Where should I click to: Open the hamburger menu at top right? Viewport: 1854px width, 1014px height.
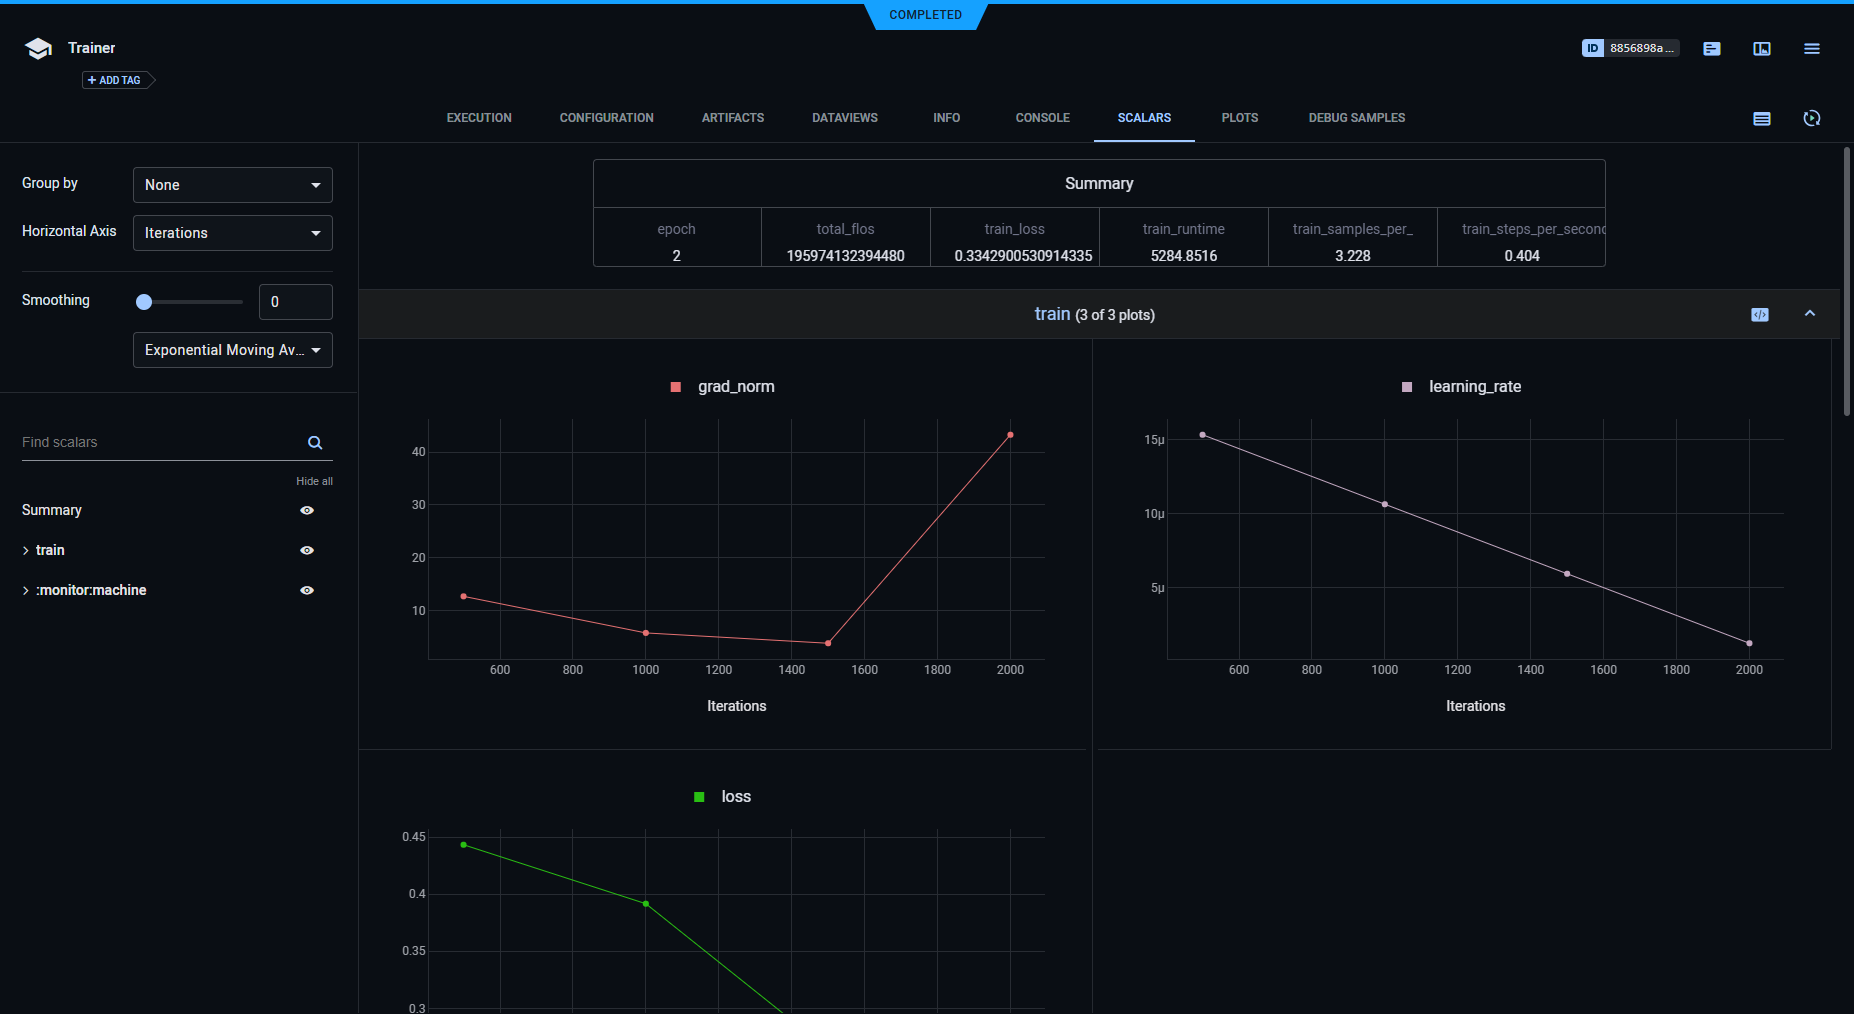tap(1812, 48)
